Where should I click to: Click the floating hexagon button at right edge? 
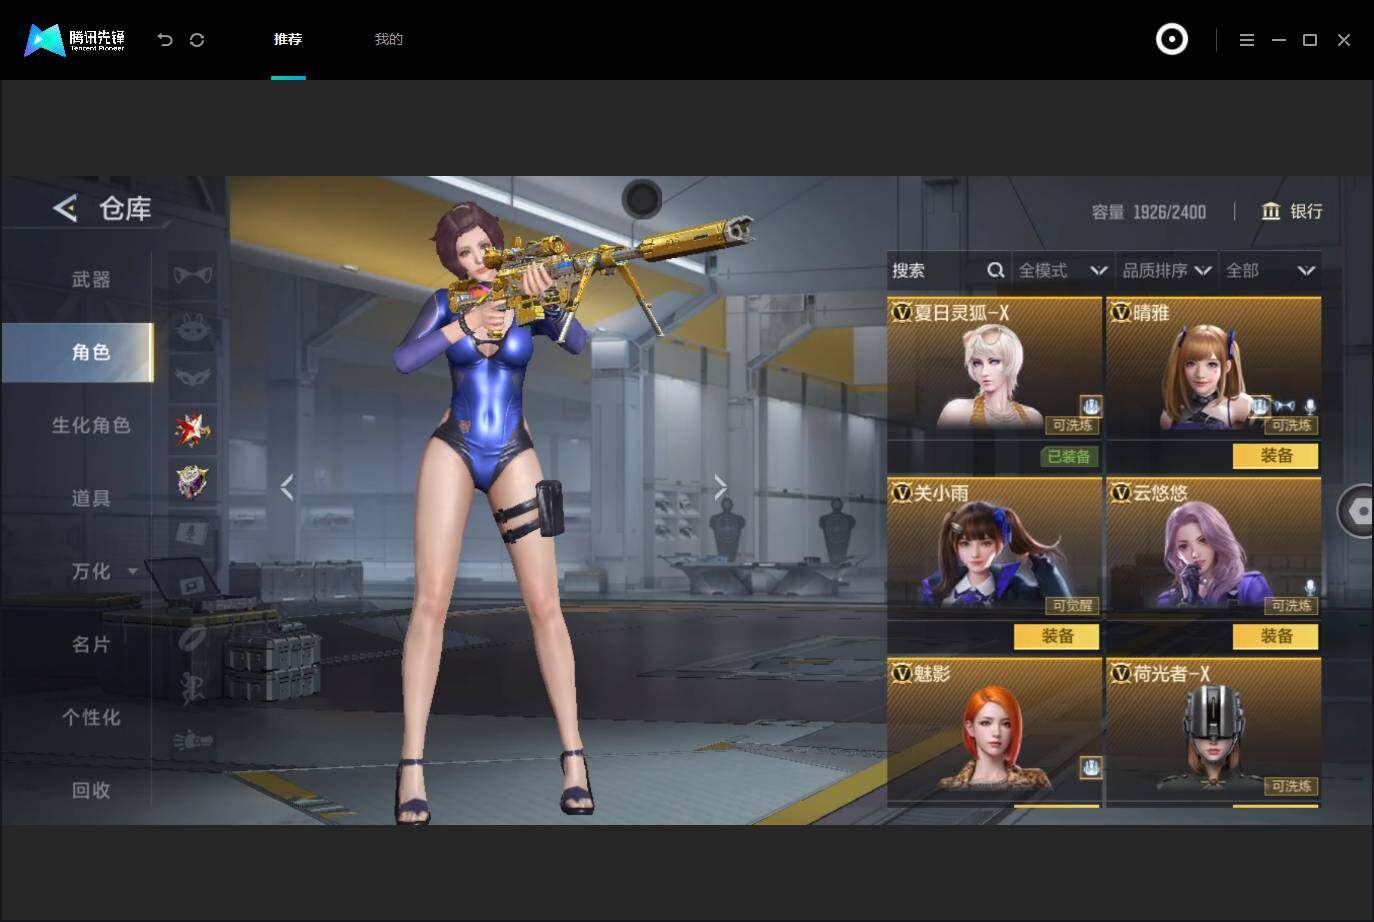(1358, 511)
